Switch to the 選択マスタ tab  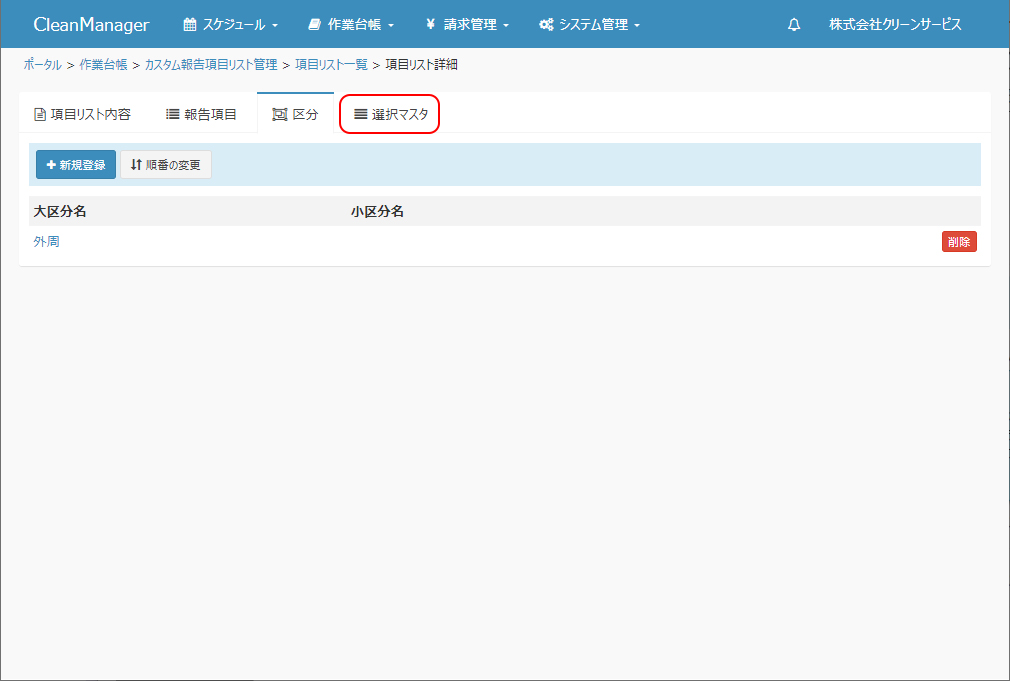(390, 114)
